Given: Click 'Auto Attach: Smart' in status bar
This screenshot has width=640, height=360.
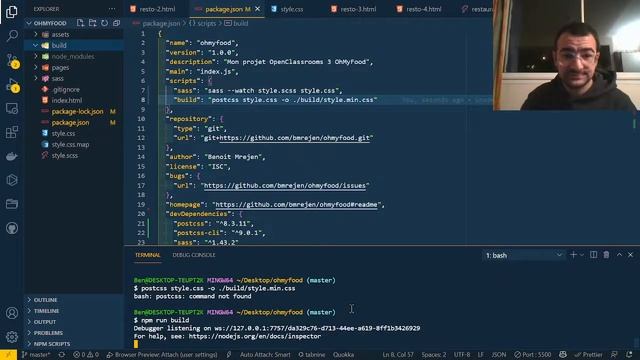Looking at the screenshot, I should tap(265, 355).
